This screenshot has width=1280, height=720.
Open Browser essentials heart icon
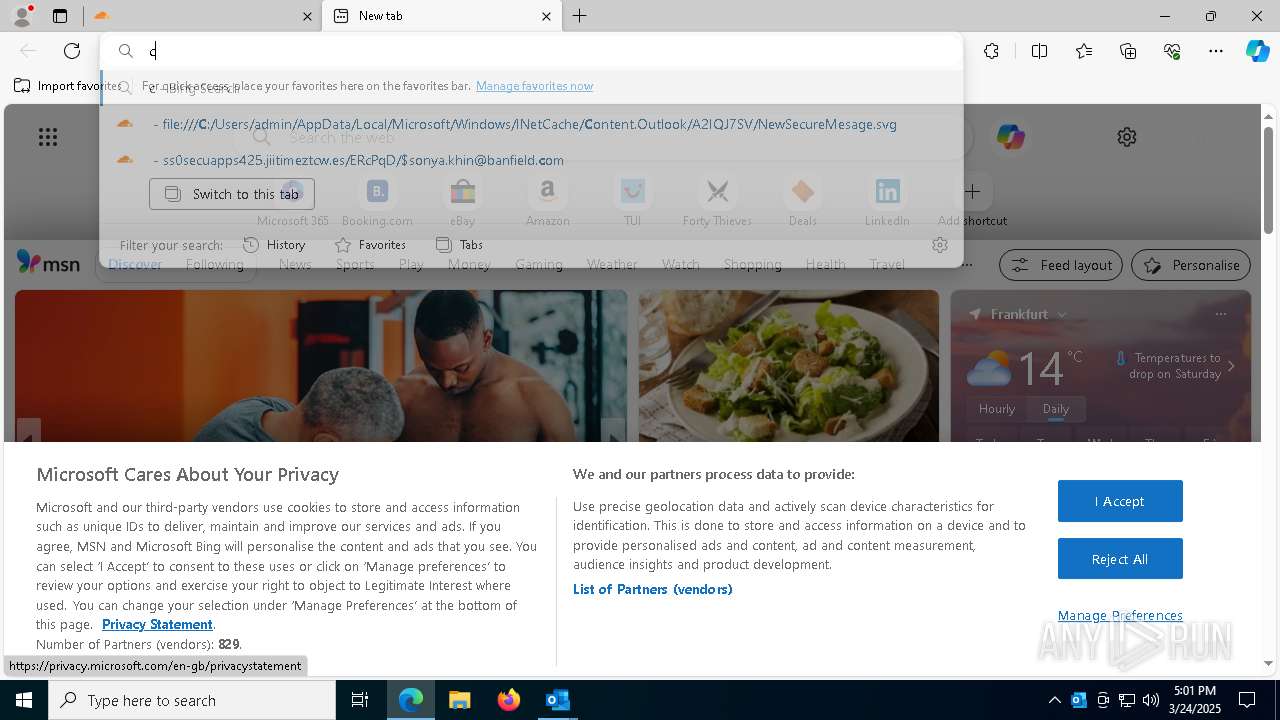click(x=1172, y=51)
